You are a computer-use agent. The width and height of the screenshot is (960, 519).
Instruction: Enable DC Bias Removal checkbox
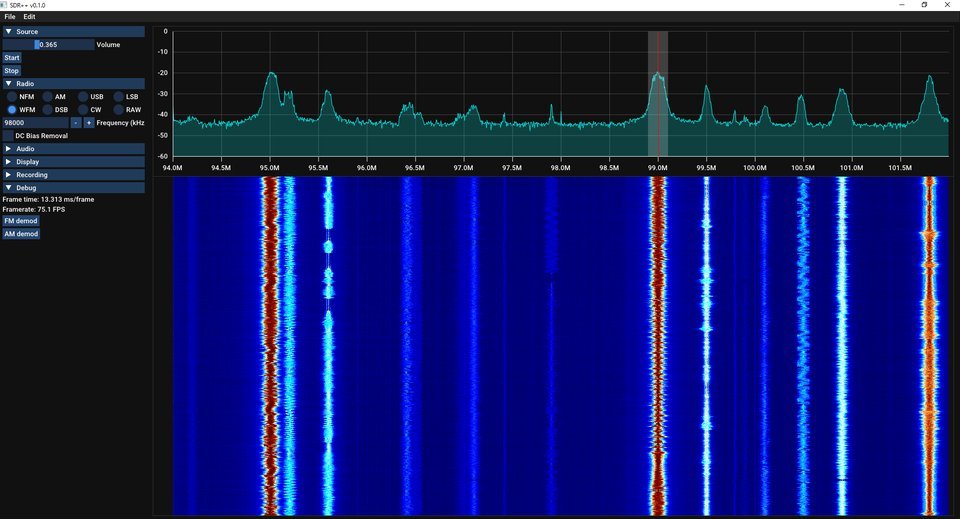[x=8, y=136]
